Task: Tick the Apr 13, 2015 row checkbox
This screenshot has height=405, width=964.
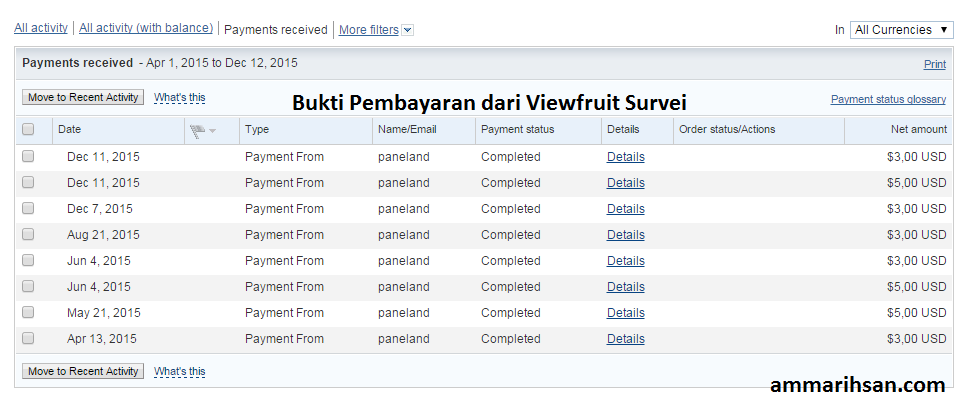Action: point(28,339)
